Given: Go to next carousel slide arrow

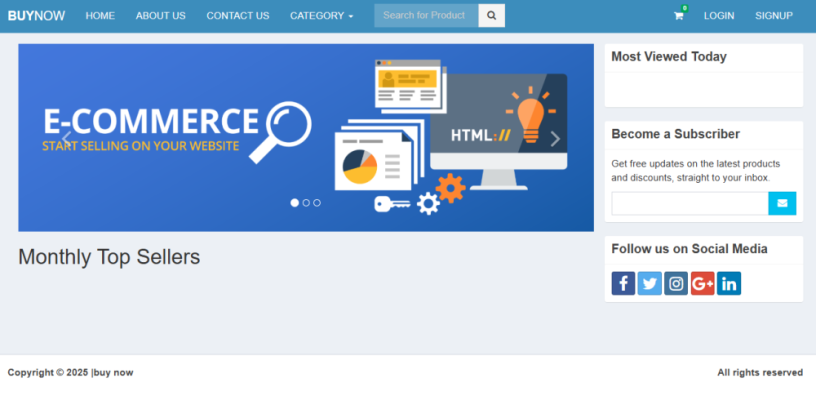Looking at the screenshot, I should (555, 139).
